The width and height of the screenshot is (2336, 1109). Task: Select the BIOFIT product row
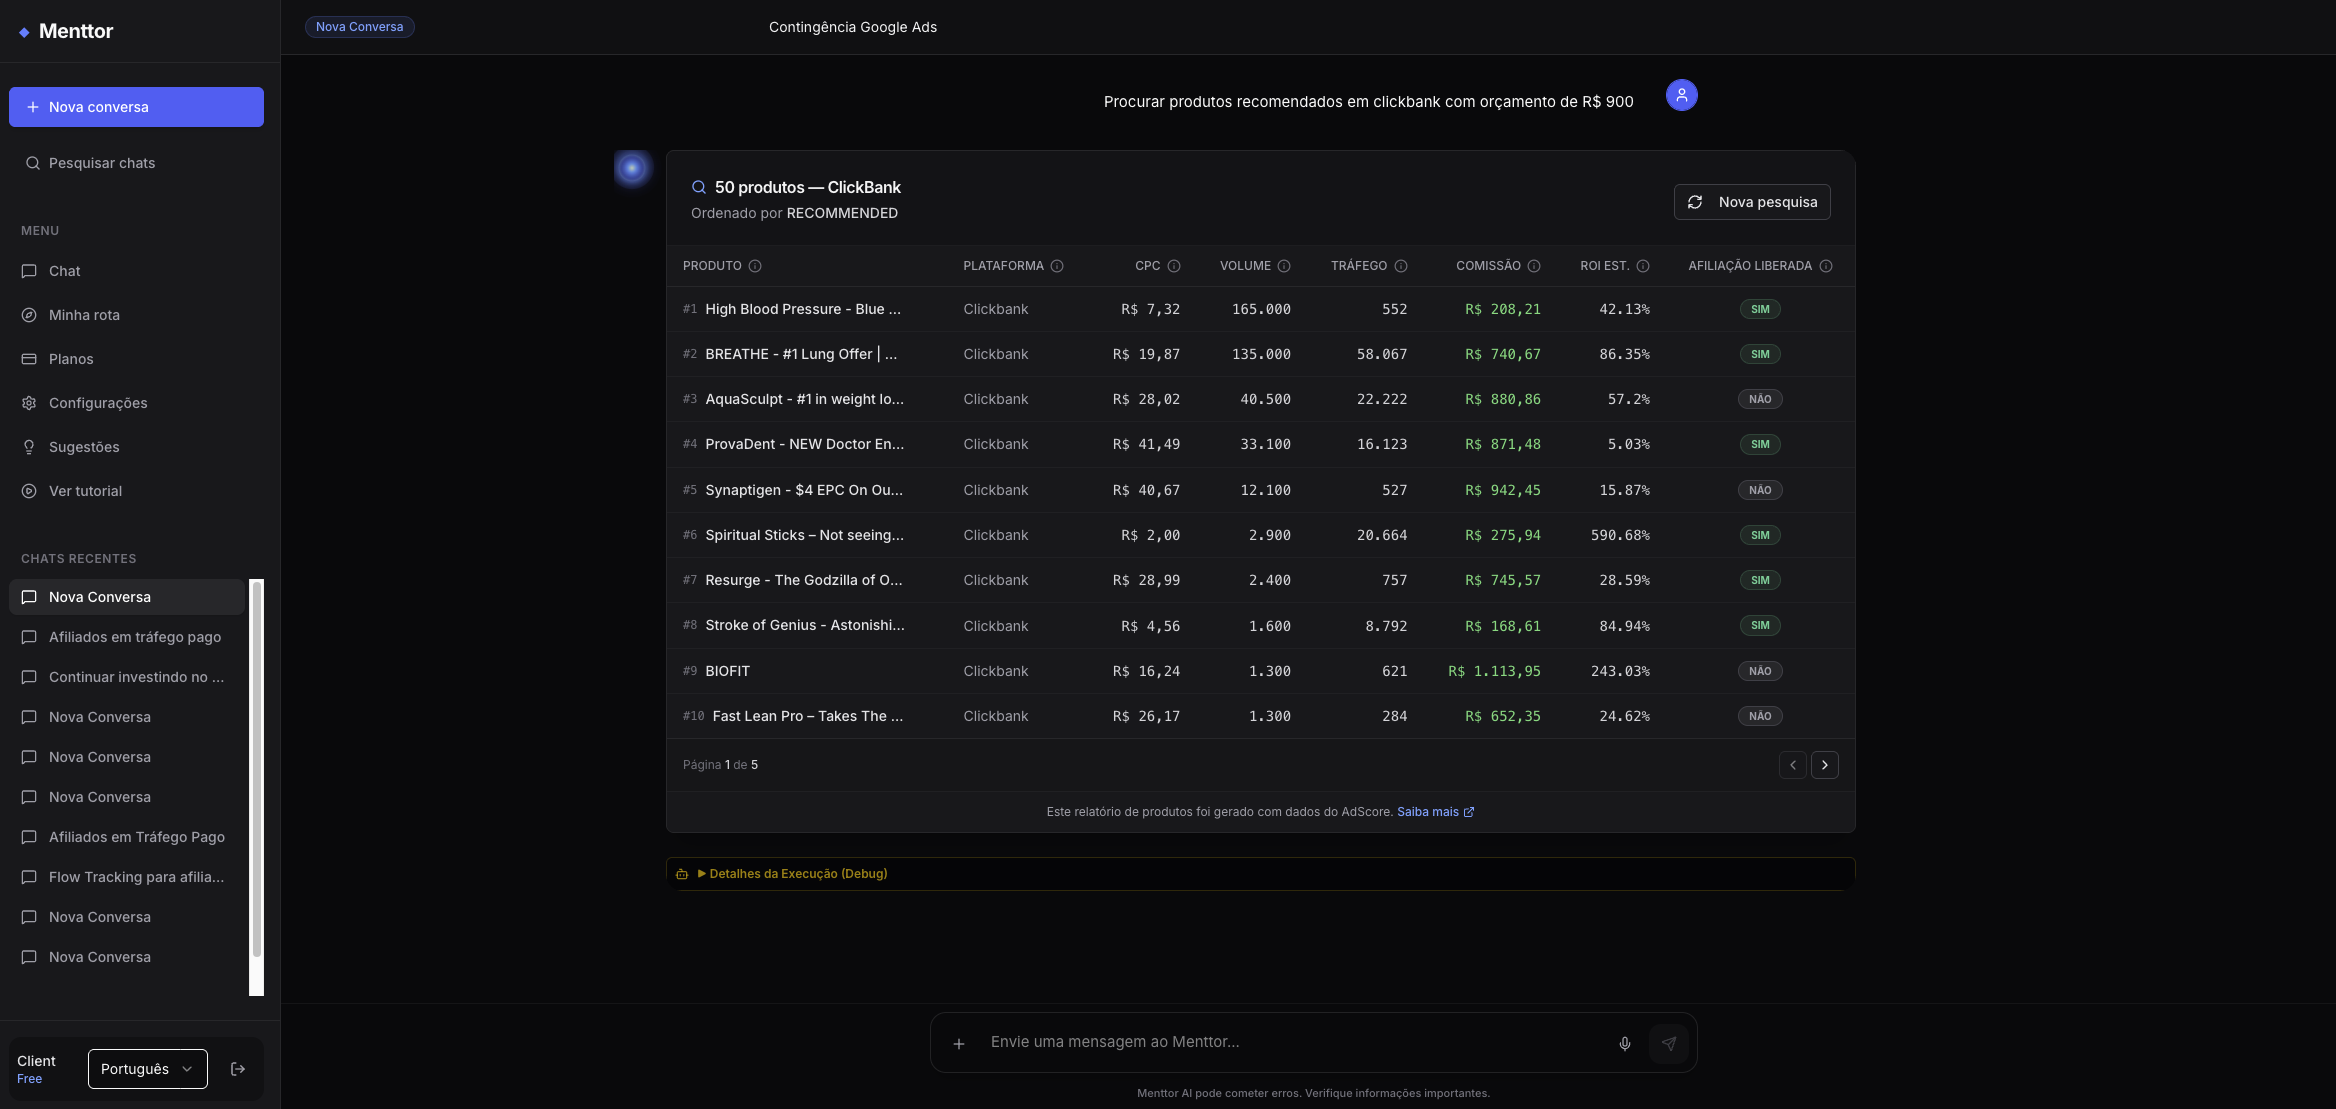tap(1260, 671)
